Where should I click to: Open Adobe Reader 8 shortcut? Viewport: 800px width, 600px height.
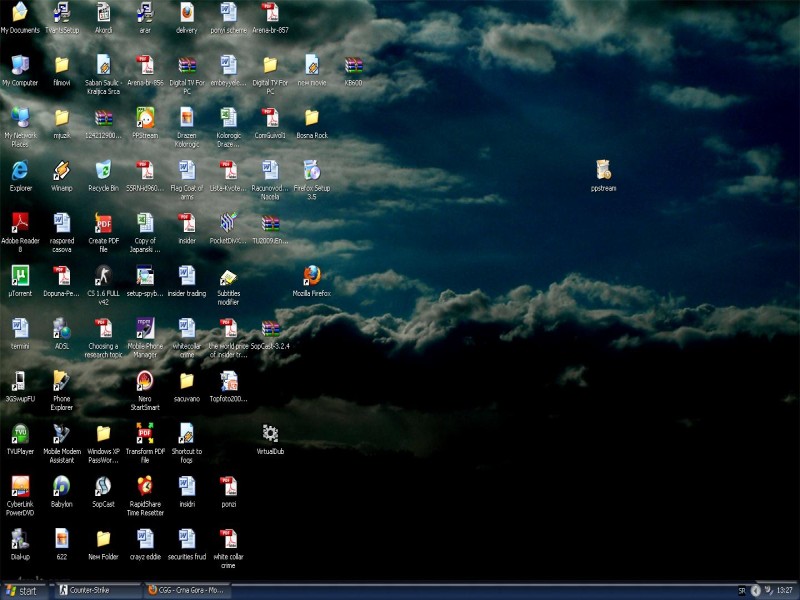click(x=19, y=222)
